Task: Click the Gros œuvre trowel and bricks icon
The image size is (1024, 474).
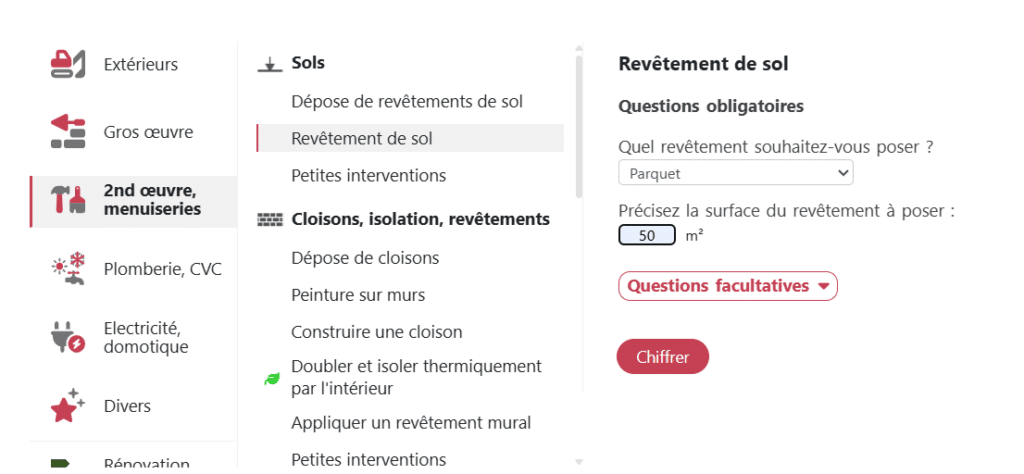Action: [68, 132]
